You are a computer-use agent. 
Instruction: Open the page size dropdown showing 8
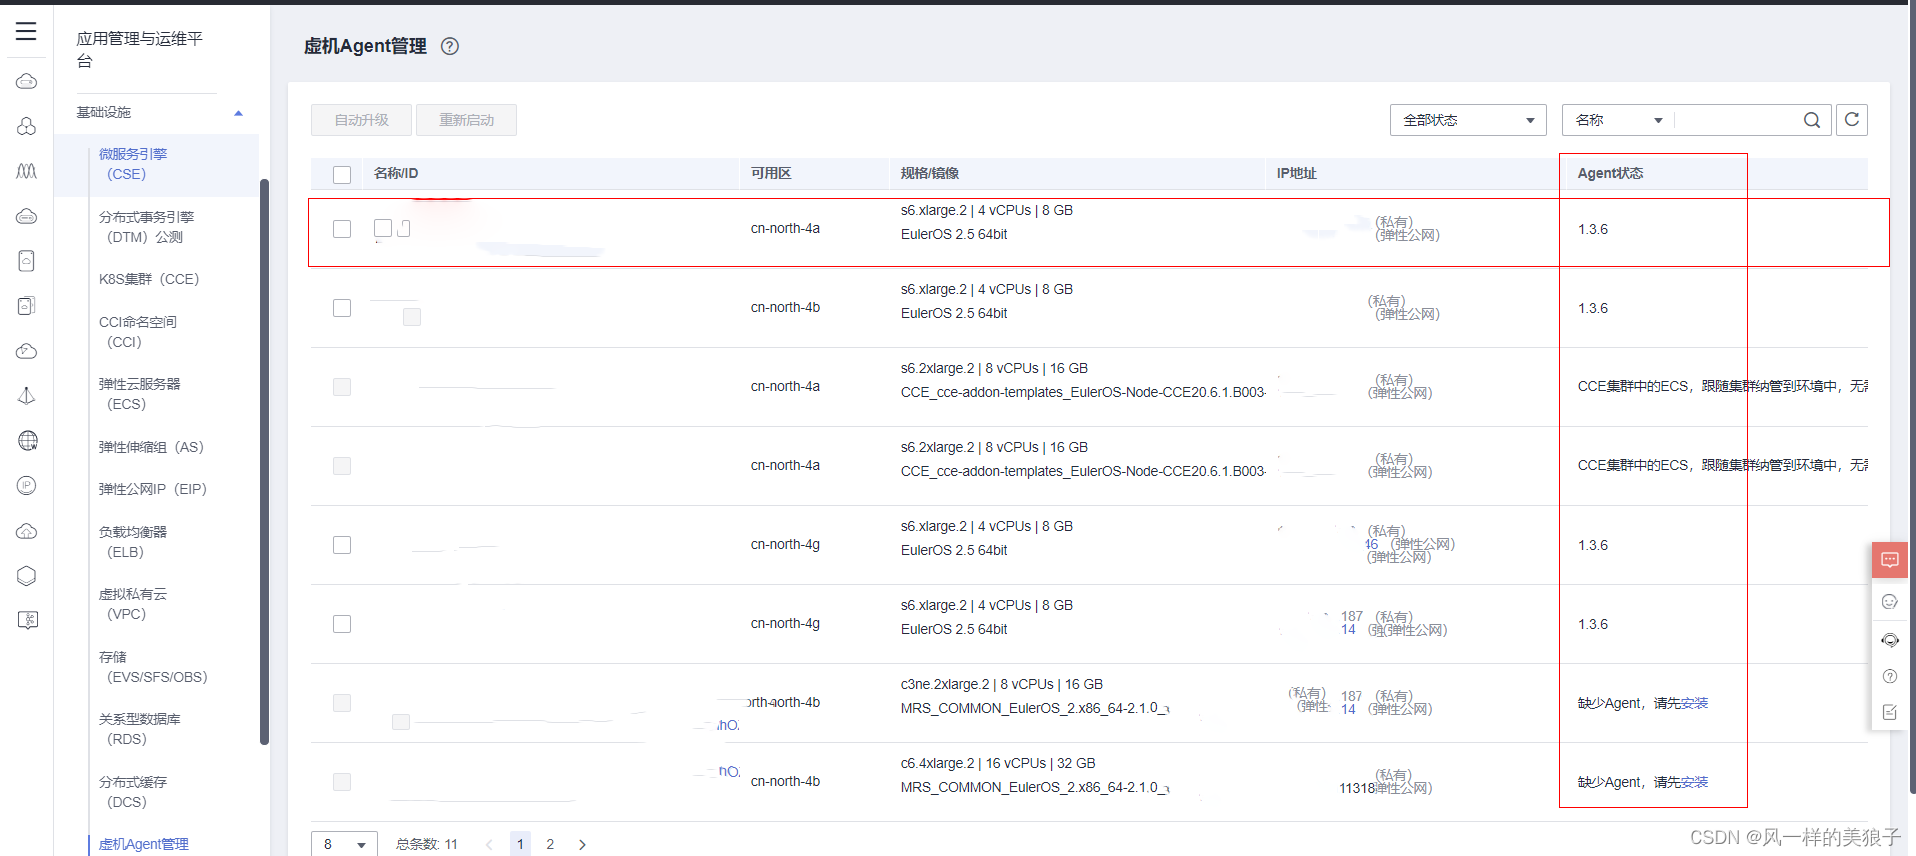[344, 844]
